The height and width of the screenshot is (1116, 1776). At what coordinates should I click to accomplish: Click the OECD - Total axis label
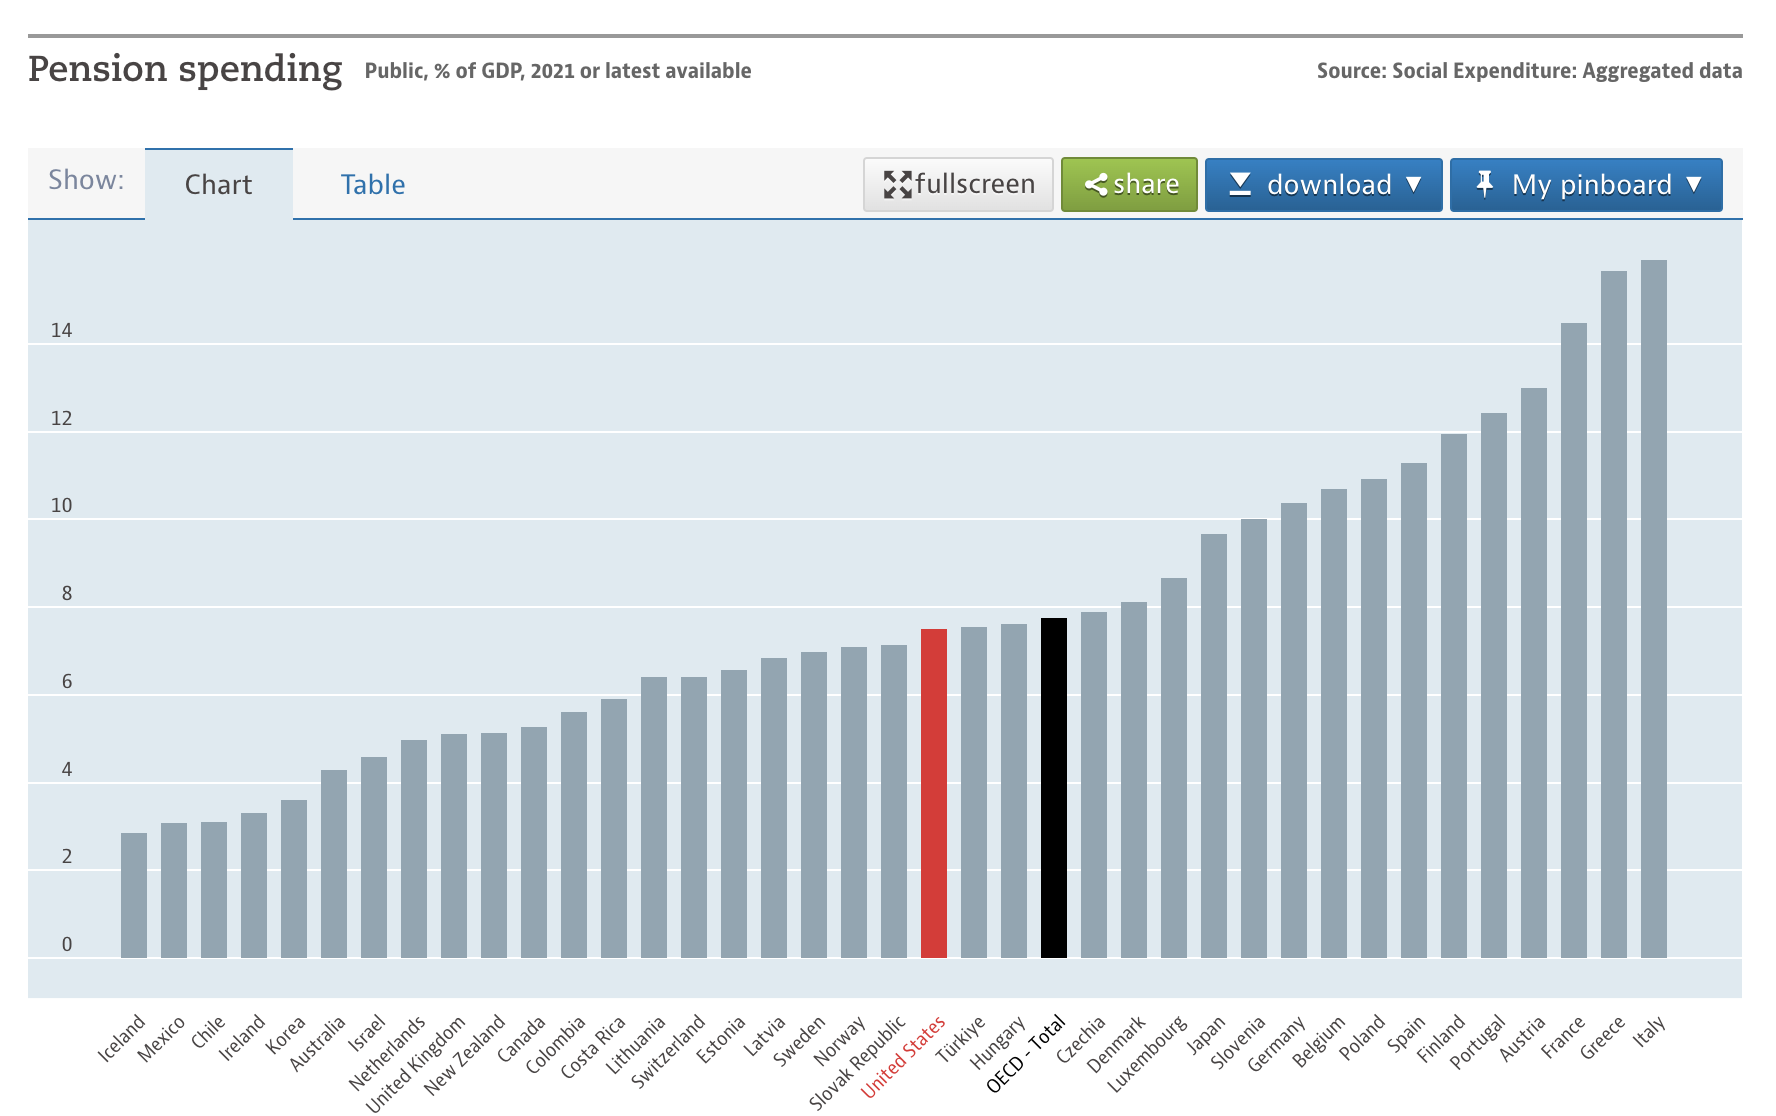pos(1027,1054)
